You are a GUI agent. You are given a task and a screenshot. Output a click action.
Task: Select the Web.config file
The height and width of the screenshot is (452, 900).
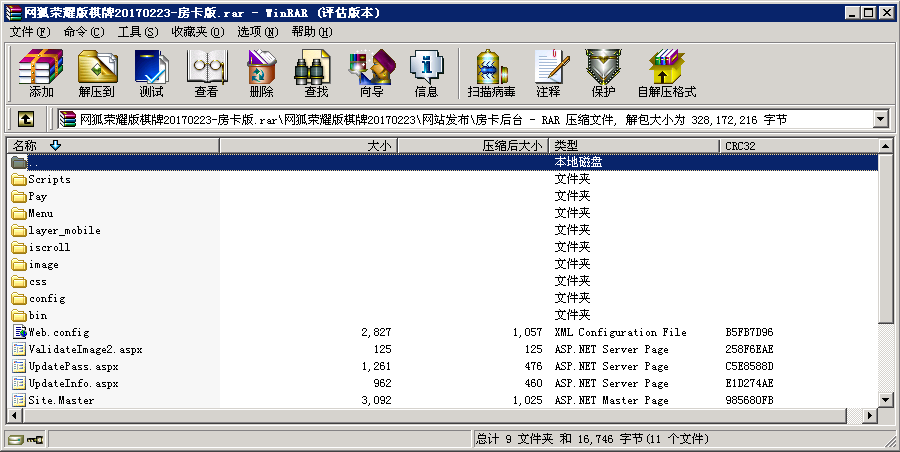pos(58,332)
